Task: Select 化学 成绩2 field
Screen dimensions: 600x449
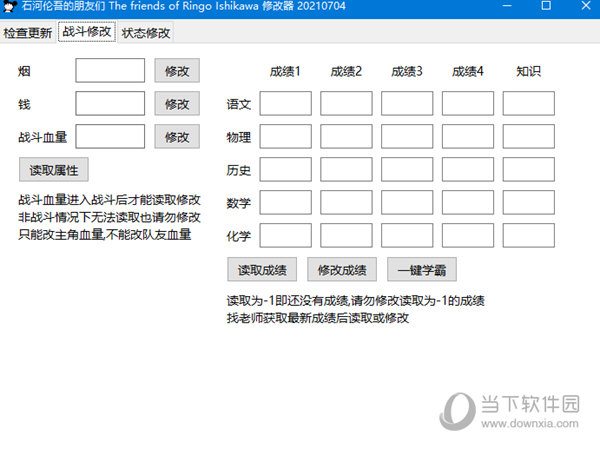Action: pyautogui.click(x=346, y=235)
